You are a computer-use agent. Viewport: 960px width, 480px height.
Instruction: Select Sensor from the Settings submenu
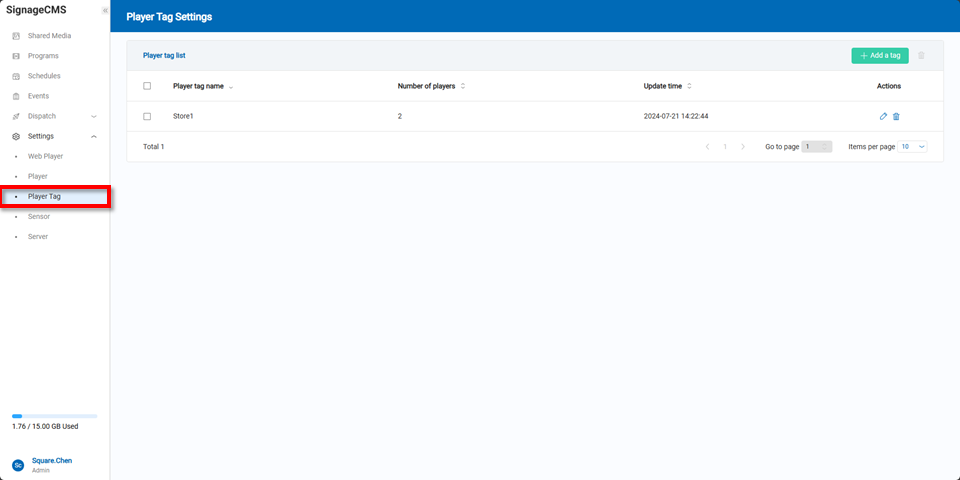coord(39,217)
